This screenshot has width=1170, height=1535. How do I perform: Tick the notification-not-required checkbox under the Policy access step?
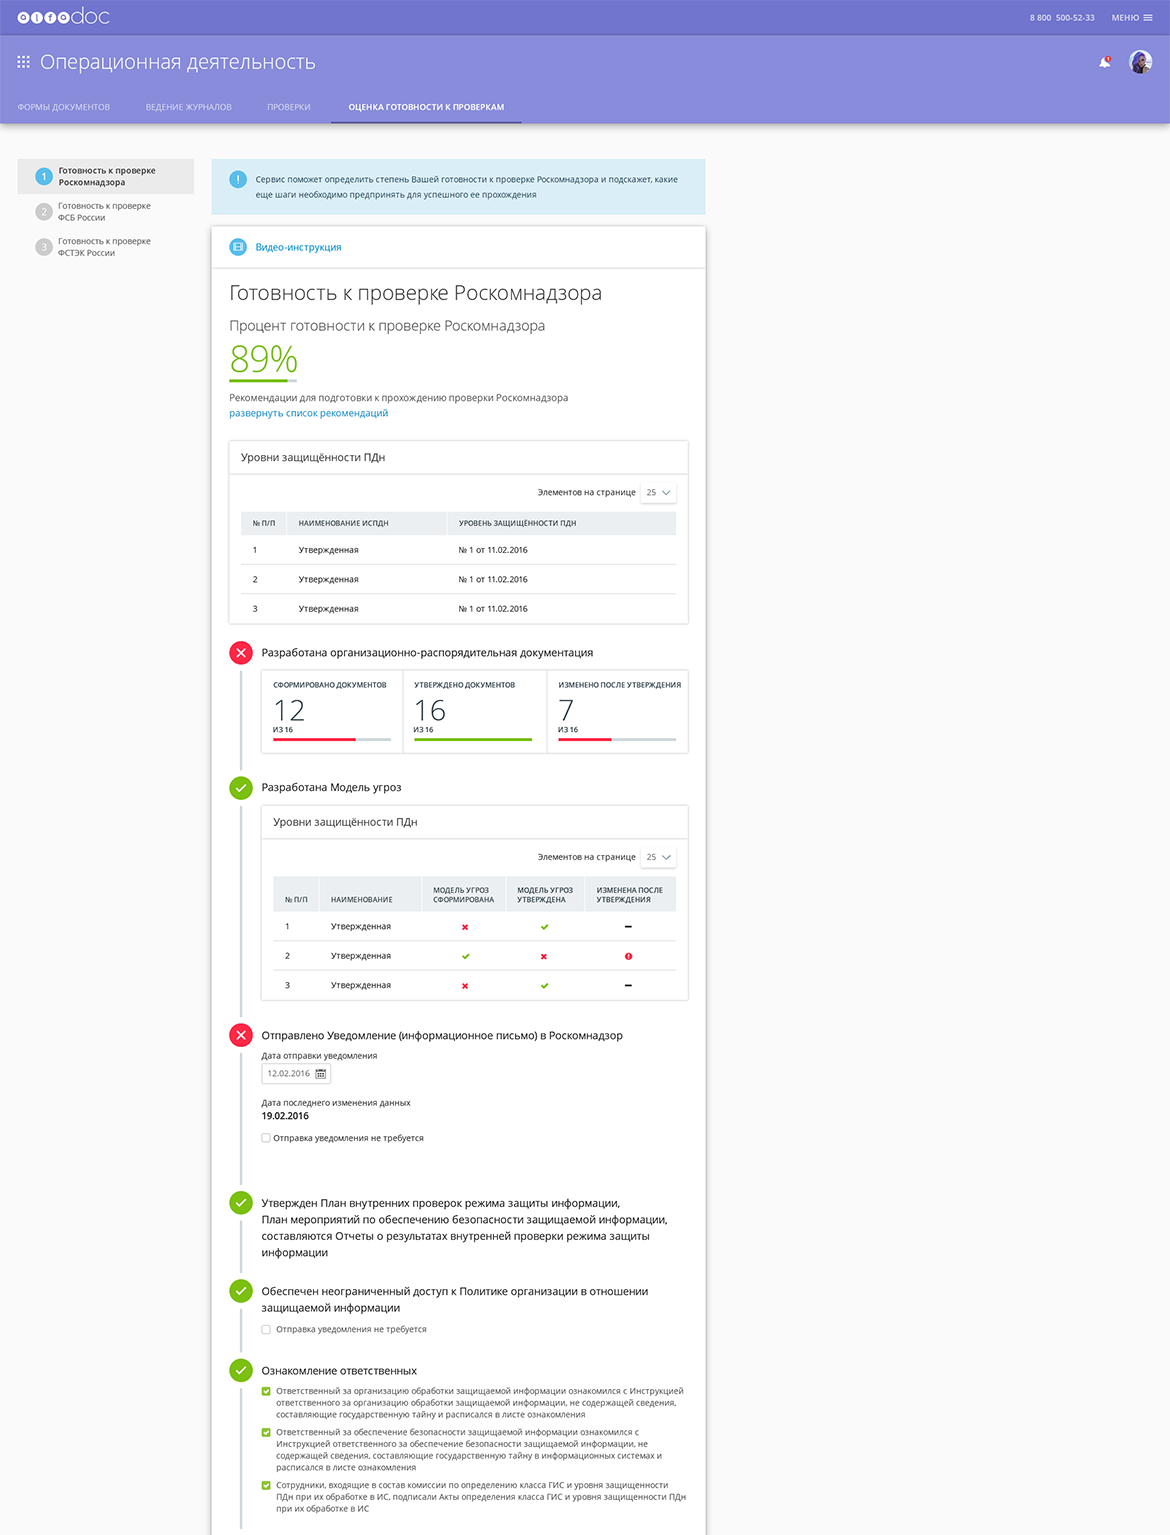tap(266, 1330)
